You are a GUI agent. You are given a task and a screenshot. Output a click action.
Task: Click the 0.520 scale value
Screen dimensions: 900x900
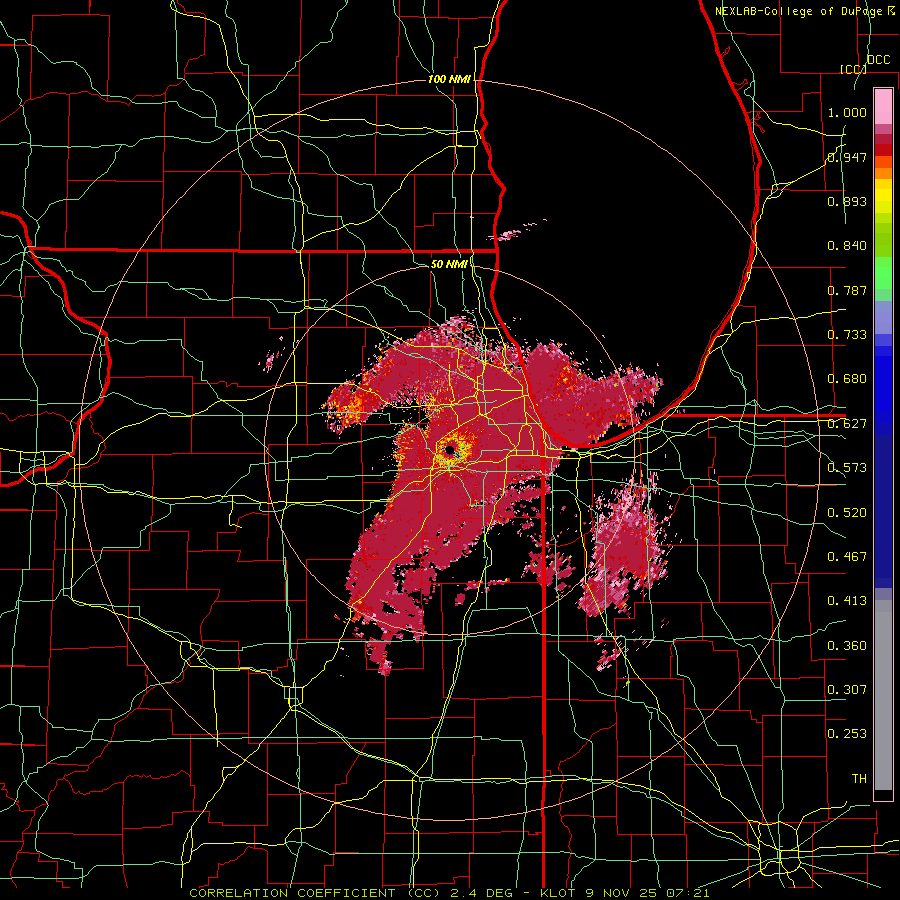click(847, 513)
